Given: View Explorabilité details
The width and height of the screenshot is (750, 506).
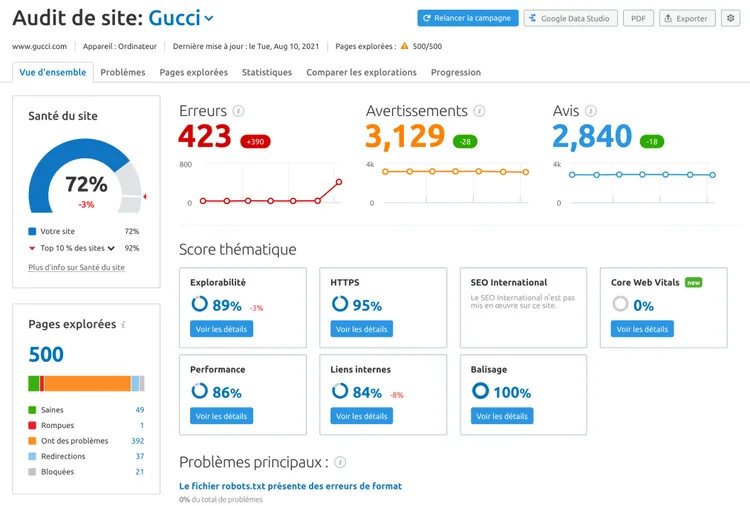Looking at the screenshot, I should click(x=221, y=329).
